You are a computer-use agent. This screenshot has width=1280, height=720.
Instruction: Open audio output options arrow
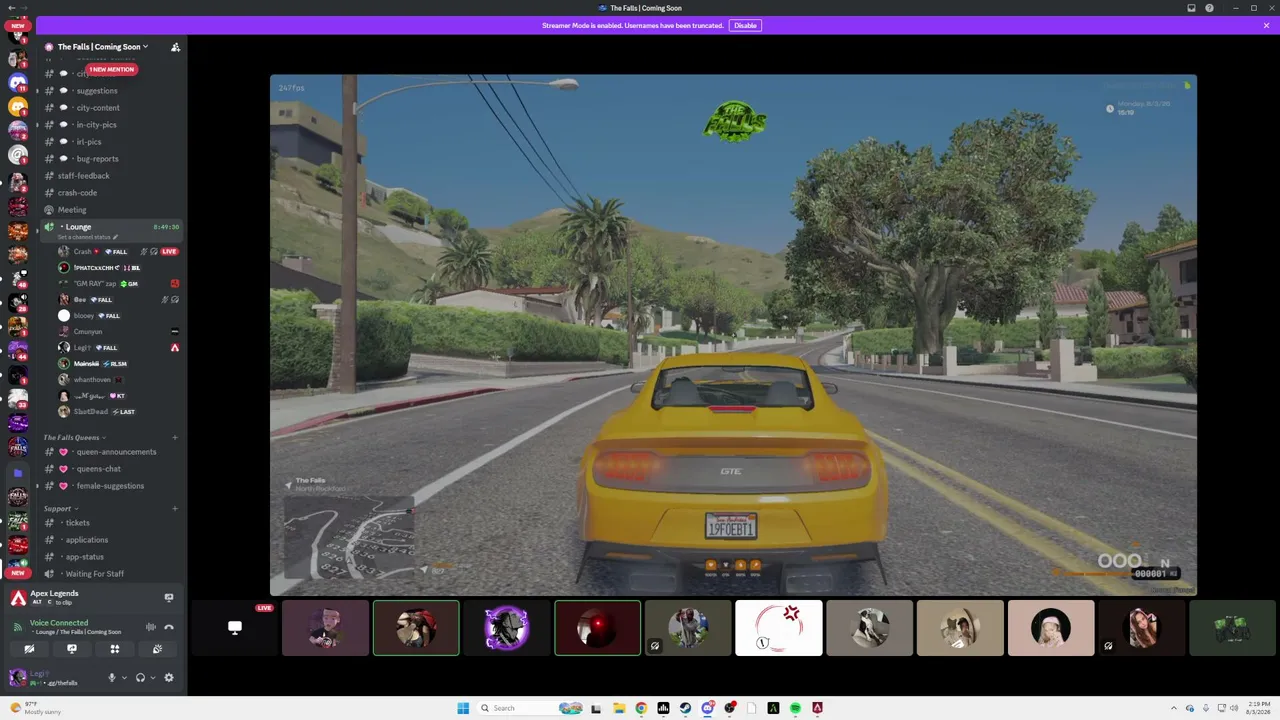(x=152, y=678)
